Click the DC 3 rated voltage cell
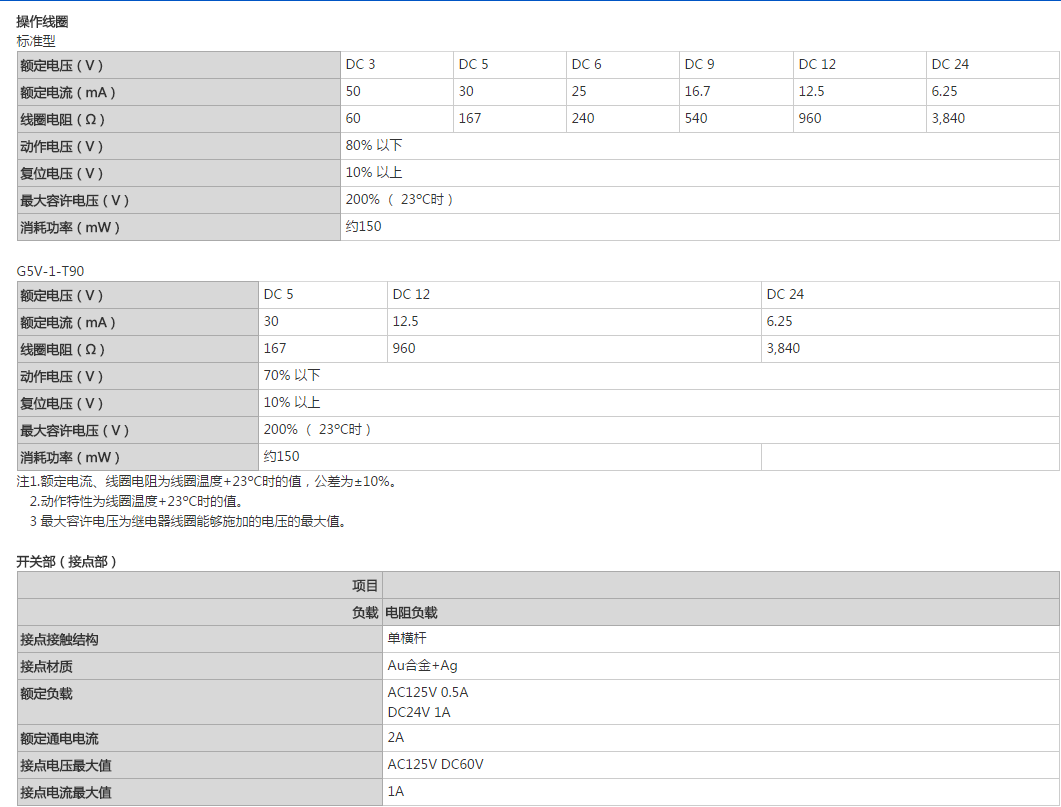Image resolution: width=1061 pixels, height=807 pixels. [361, 65]
